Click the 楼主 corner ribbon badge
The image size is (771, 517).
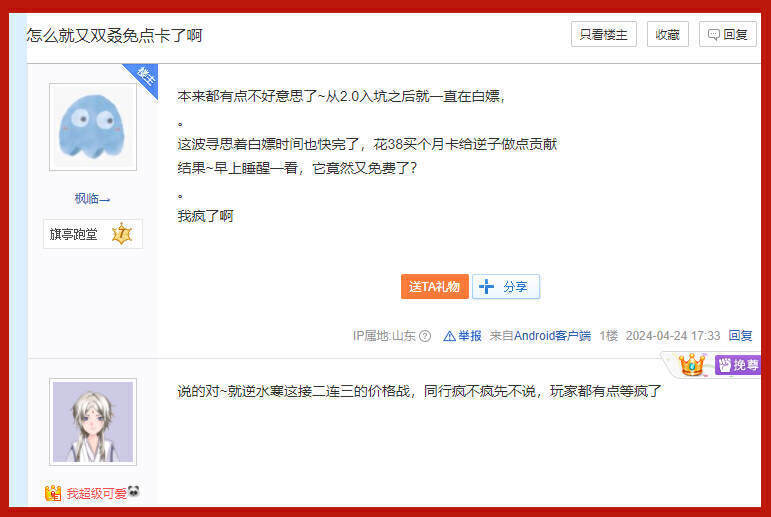coord(143,79)
